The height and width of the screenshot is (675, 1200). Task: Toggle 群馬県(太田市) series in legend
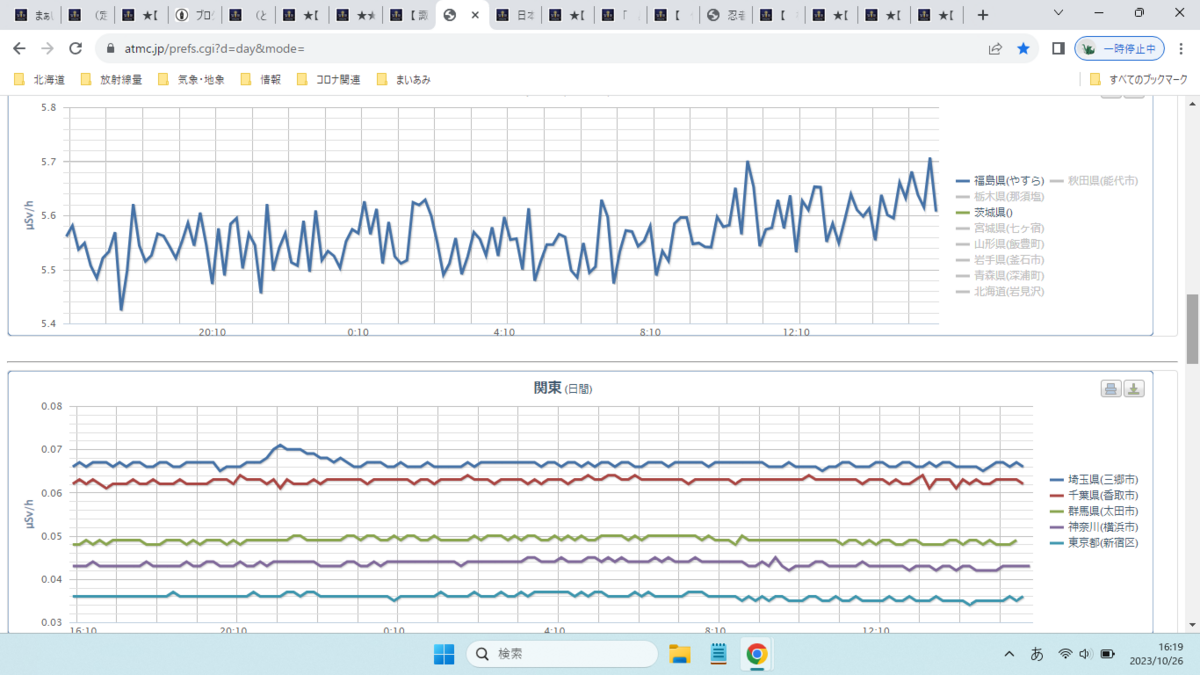1094,511
